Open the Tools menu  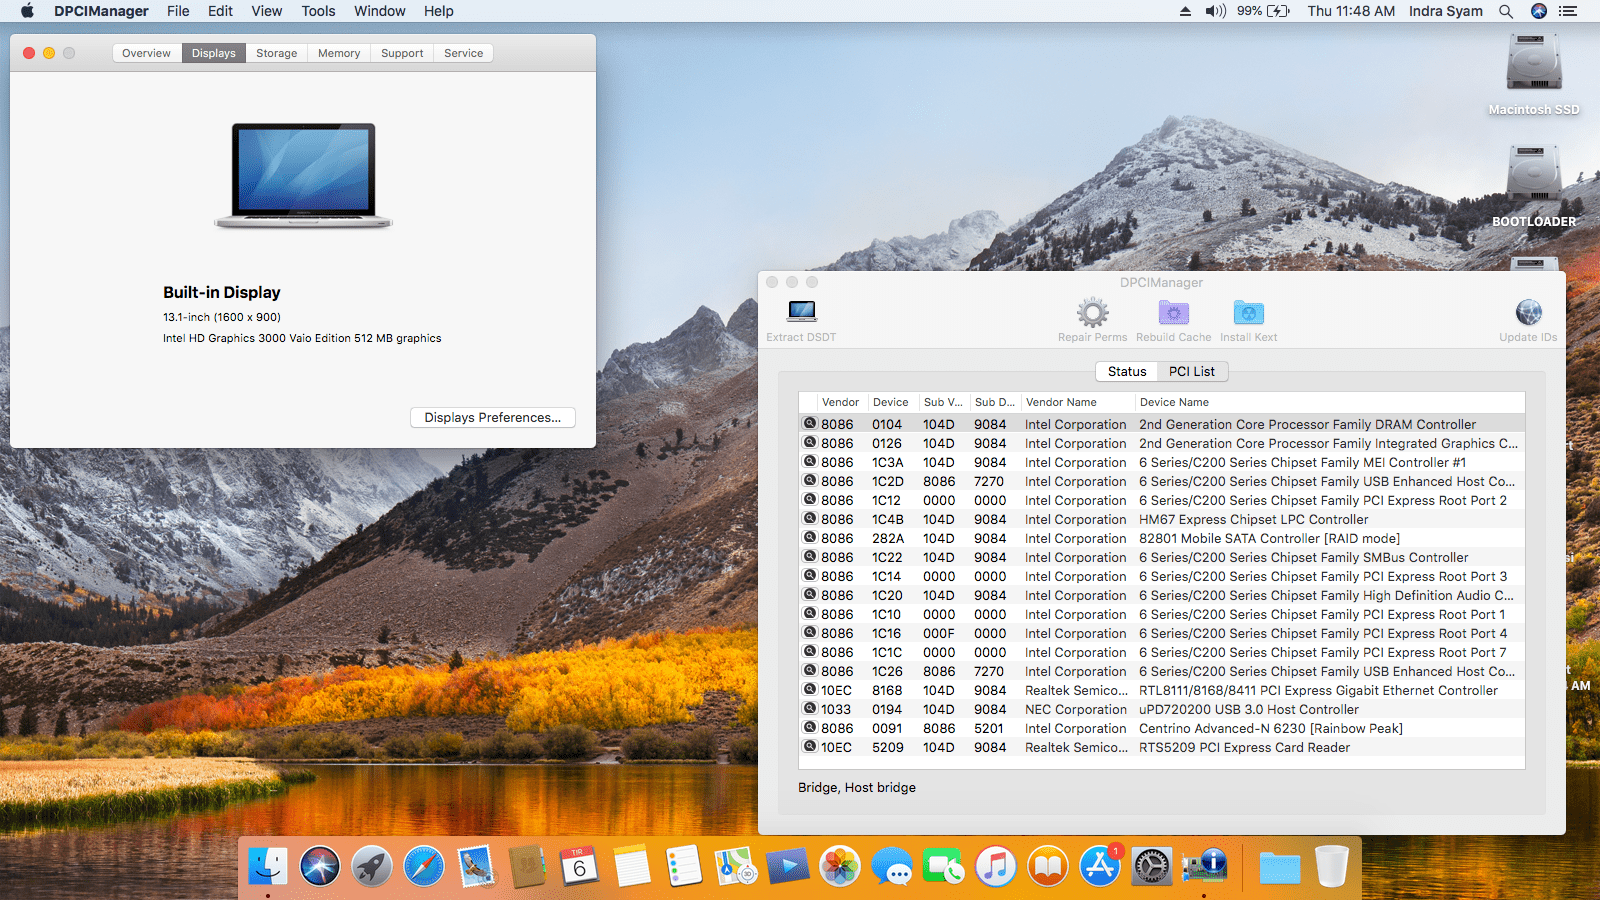318,11
